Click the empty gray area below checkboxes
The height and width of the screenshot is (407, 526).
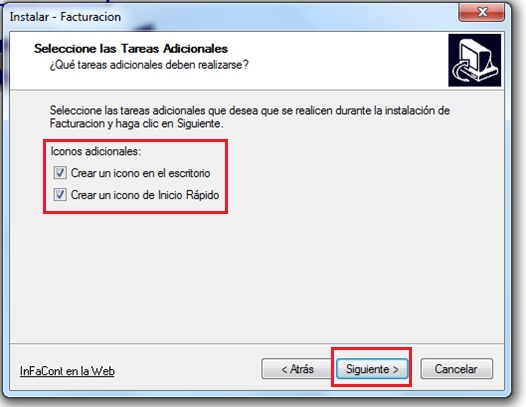pos(257,275)
